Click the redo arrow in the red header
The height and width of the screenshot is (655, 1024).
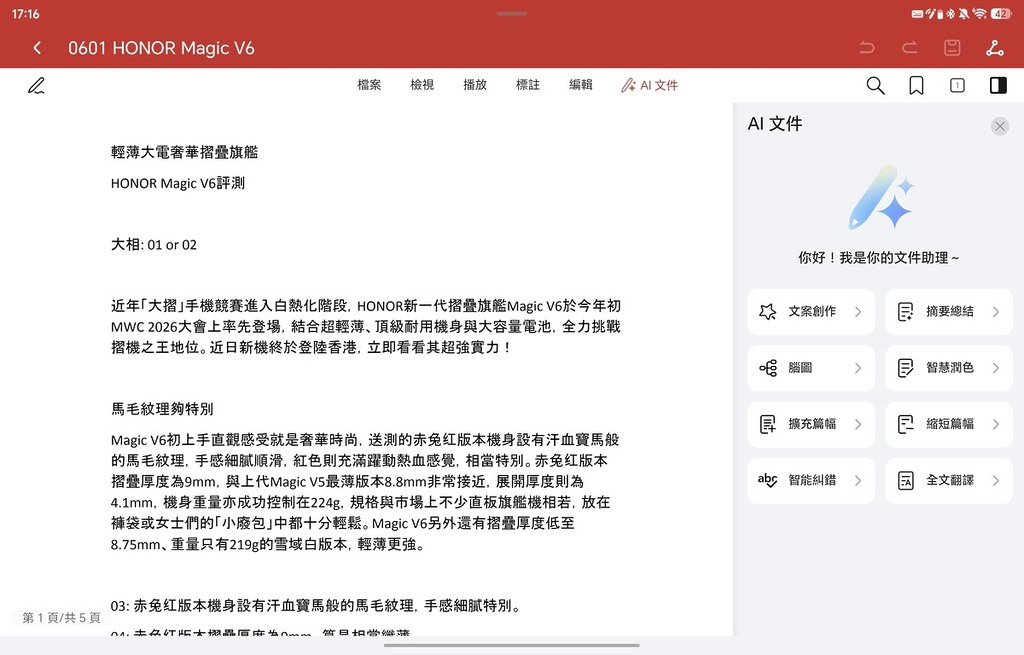coord(910,48)
